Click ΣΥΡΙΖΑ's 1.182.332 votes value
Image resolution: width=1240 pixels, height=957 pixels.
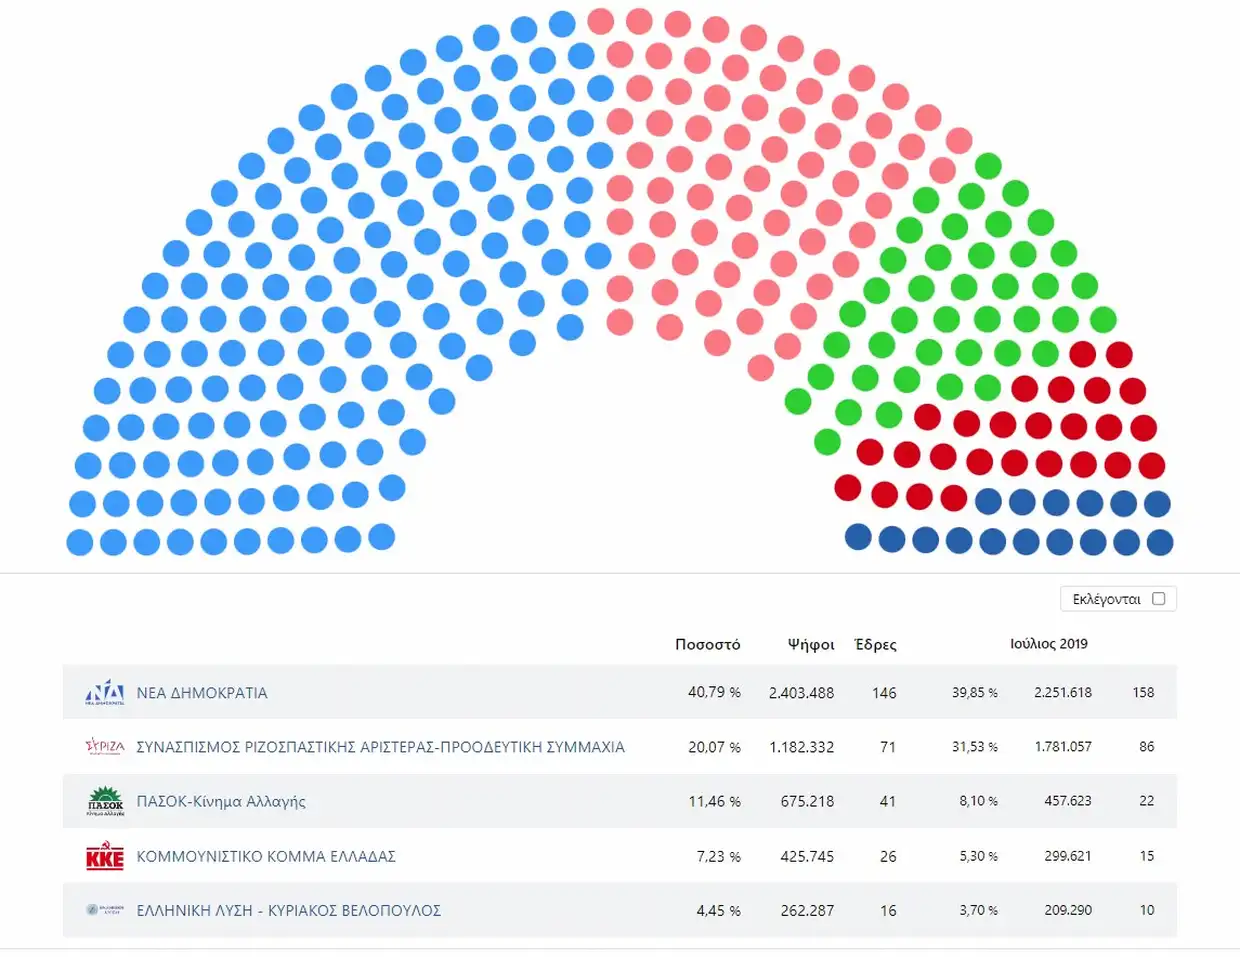click(x=801, y=747)
